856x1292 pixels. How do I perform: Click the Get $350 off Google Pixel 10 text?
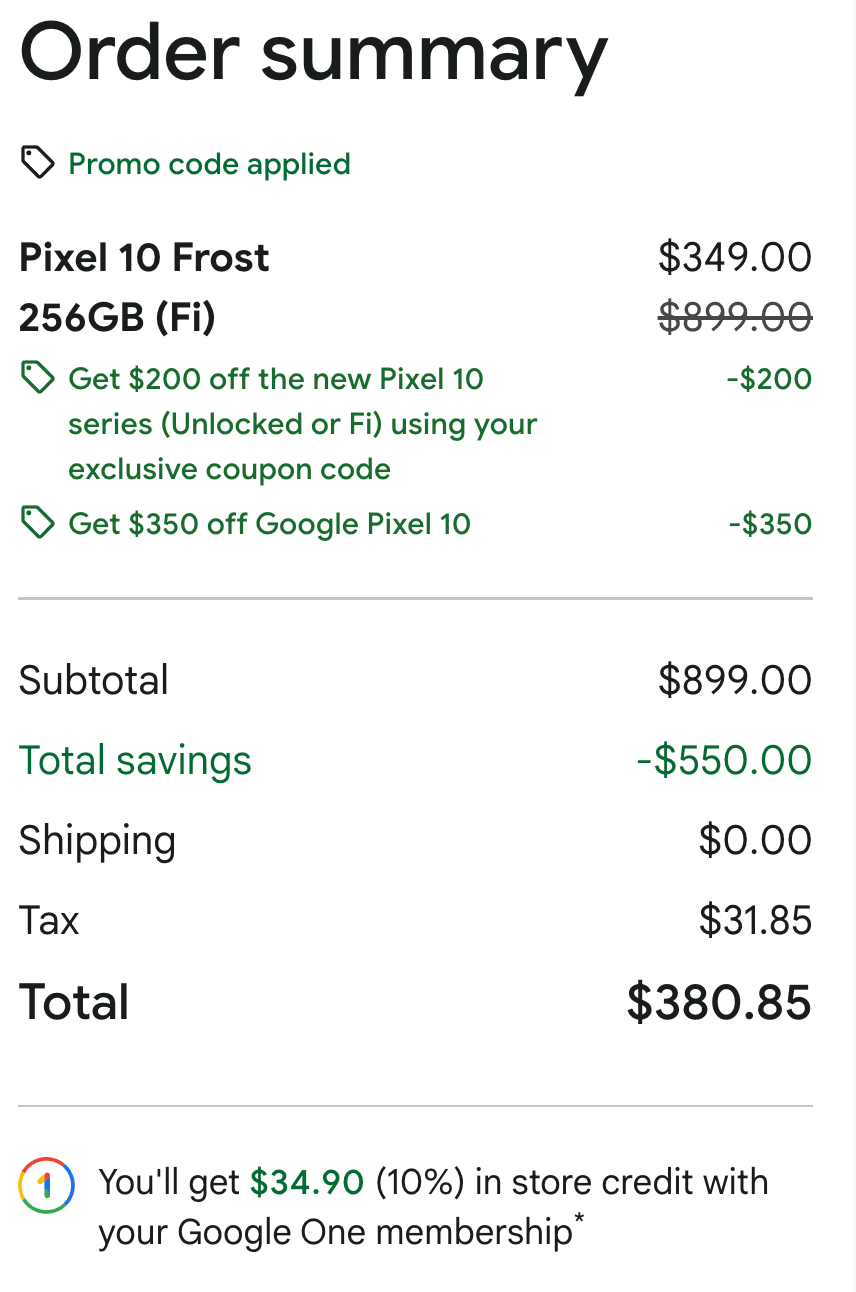point(269,524)
